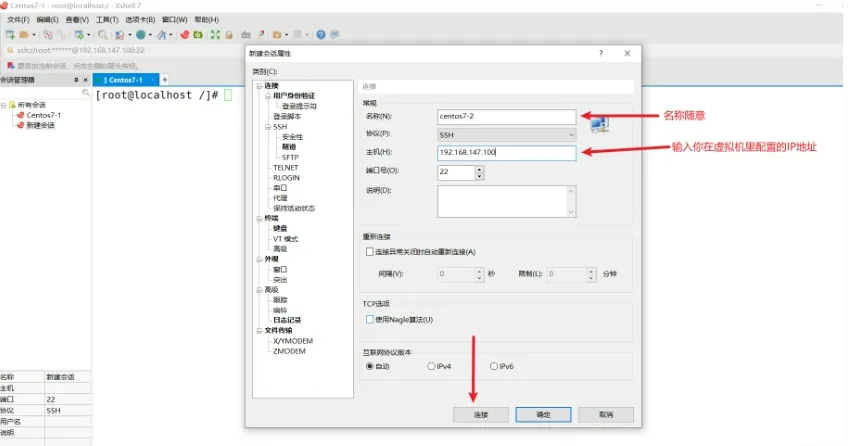Image resolution: width=848 pixels, height=446 pixels.
Task: Click the globe encoding icon in toolbar
Action: point(141,35)
